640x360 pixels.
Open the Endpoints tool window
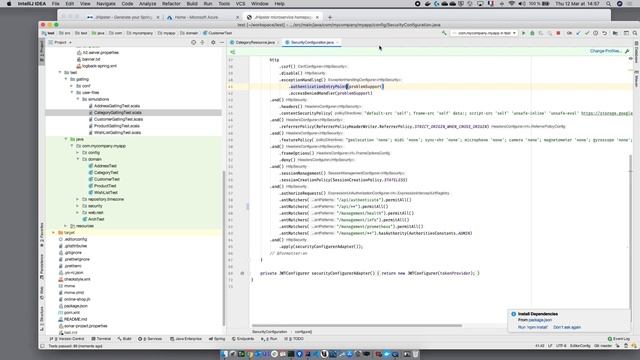tap(243, 339)
